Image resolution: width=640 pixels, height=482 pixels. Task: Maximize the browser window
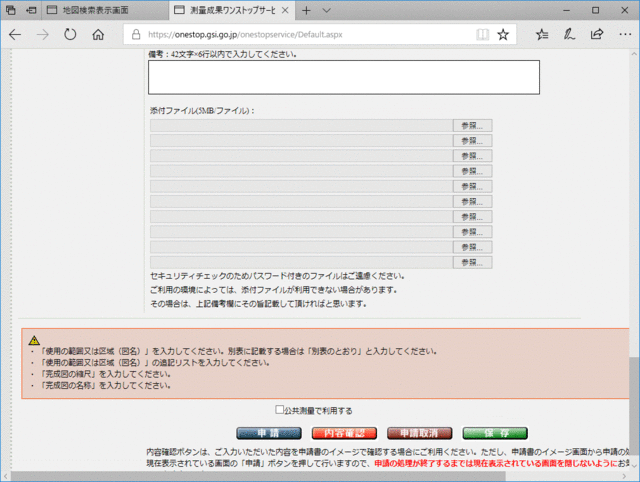[596, 11]
